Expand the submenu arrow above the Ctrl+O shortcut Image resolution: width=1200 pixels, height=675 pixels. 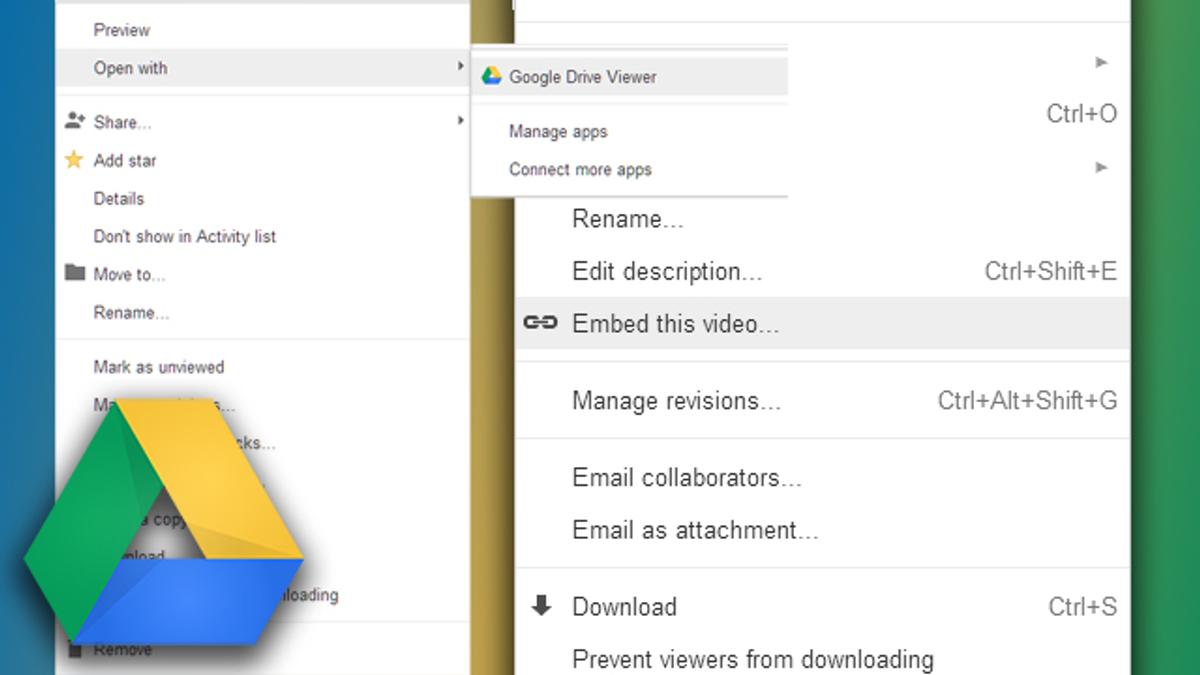[1101, 62]
